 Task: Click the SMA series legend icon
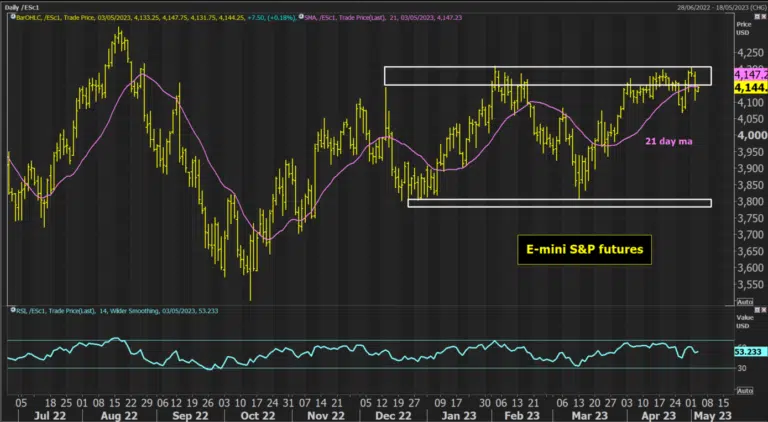(301, 17)
